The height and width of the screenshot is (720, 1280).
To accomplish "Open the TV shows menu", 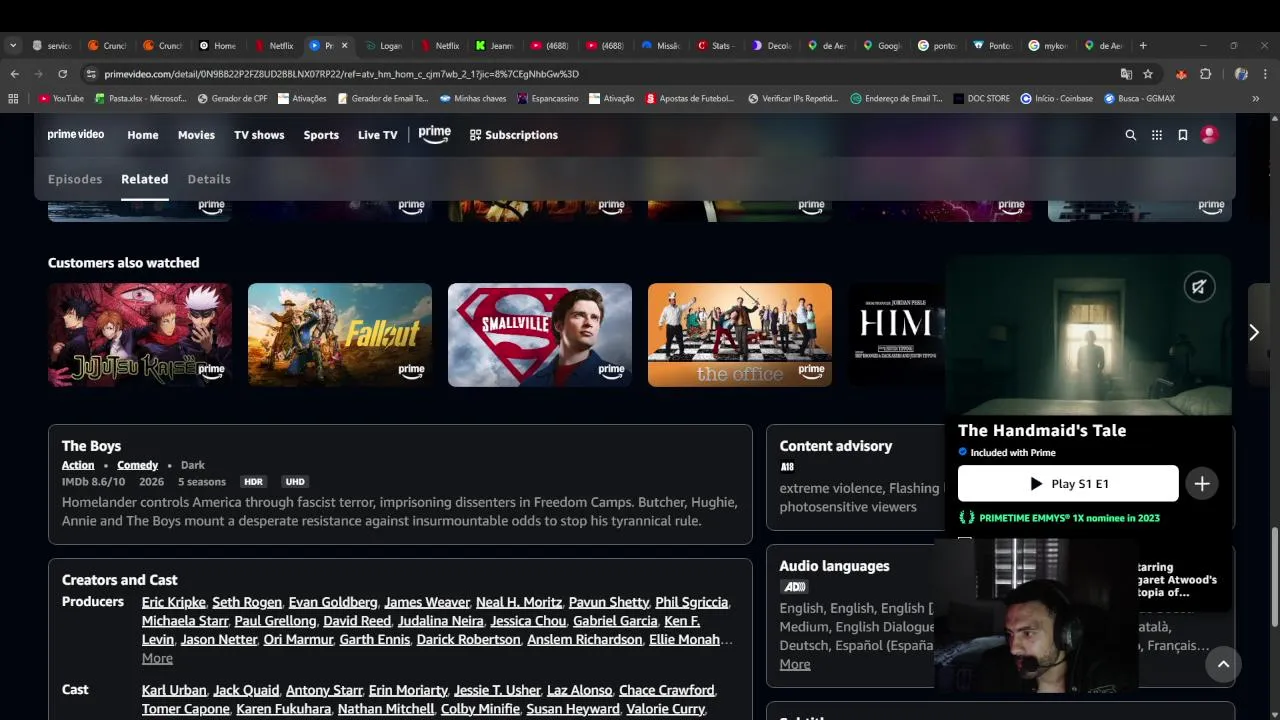I will coord(259,135).
